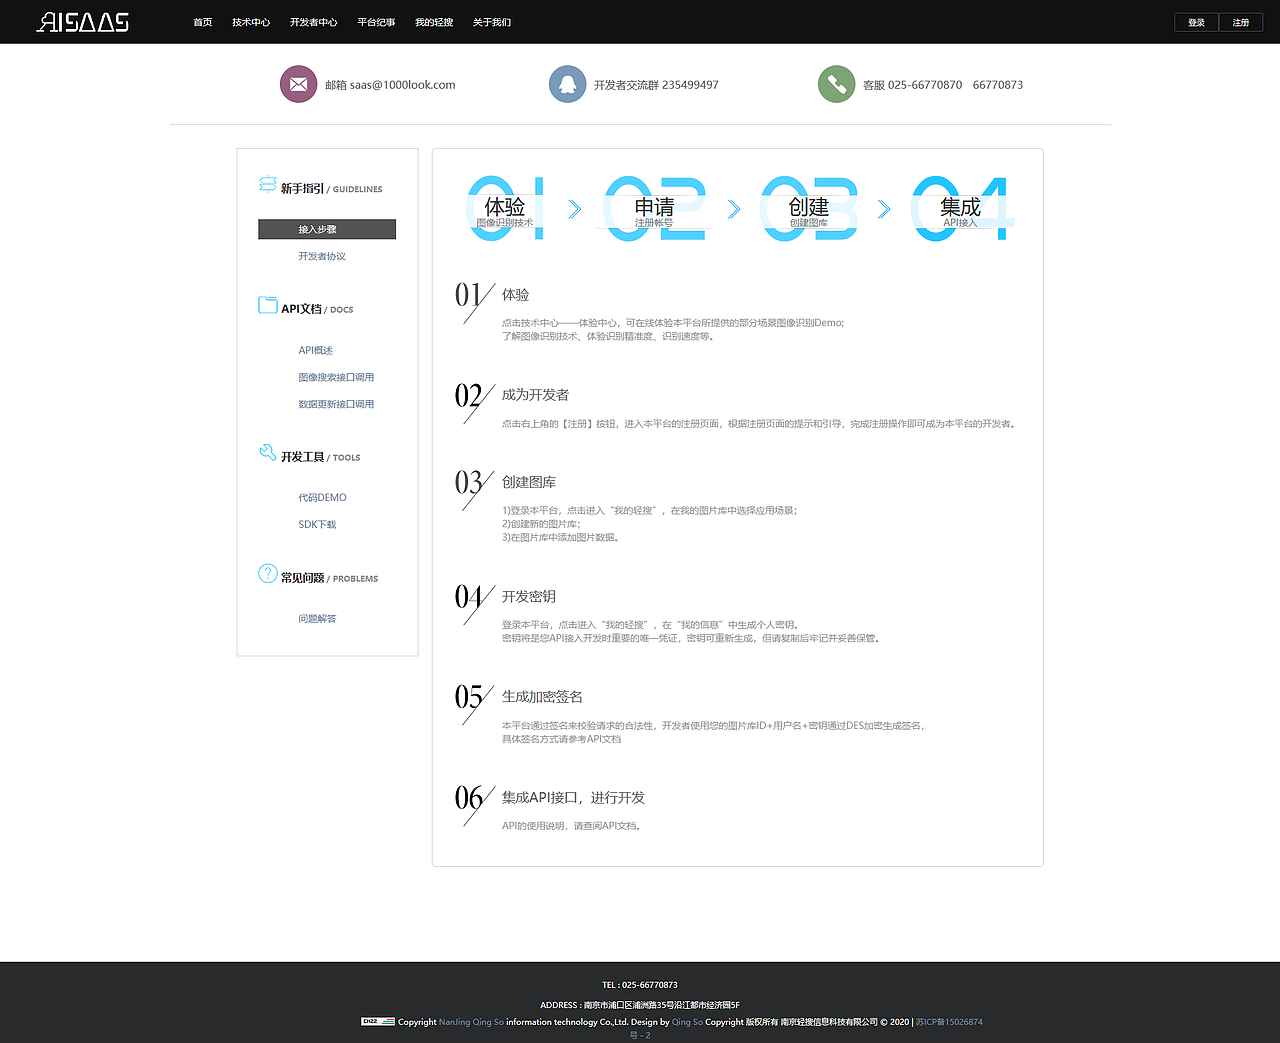Open the 首页 nav item
This screenshot has width=1280, height=1043.
pos(203,22)
